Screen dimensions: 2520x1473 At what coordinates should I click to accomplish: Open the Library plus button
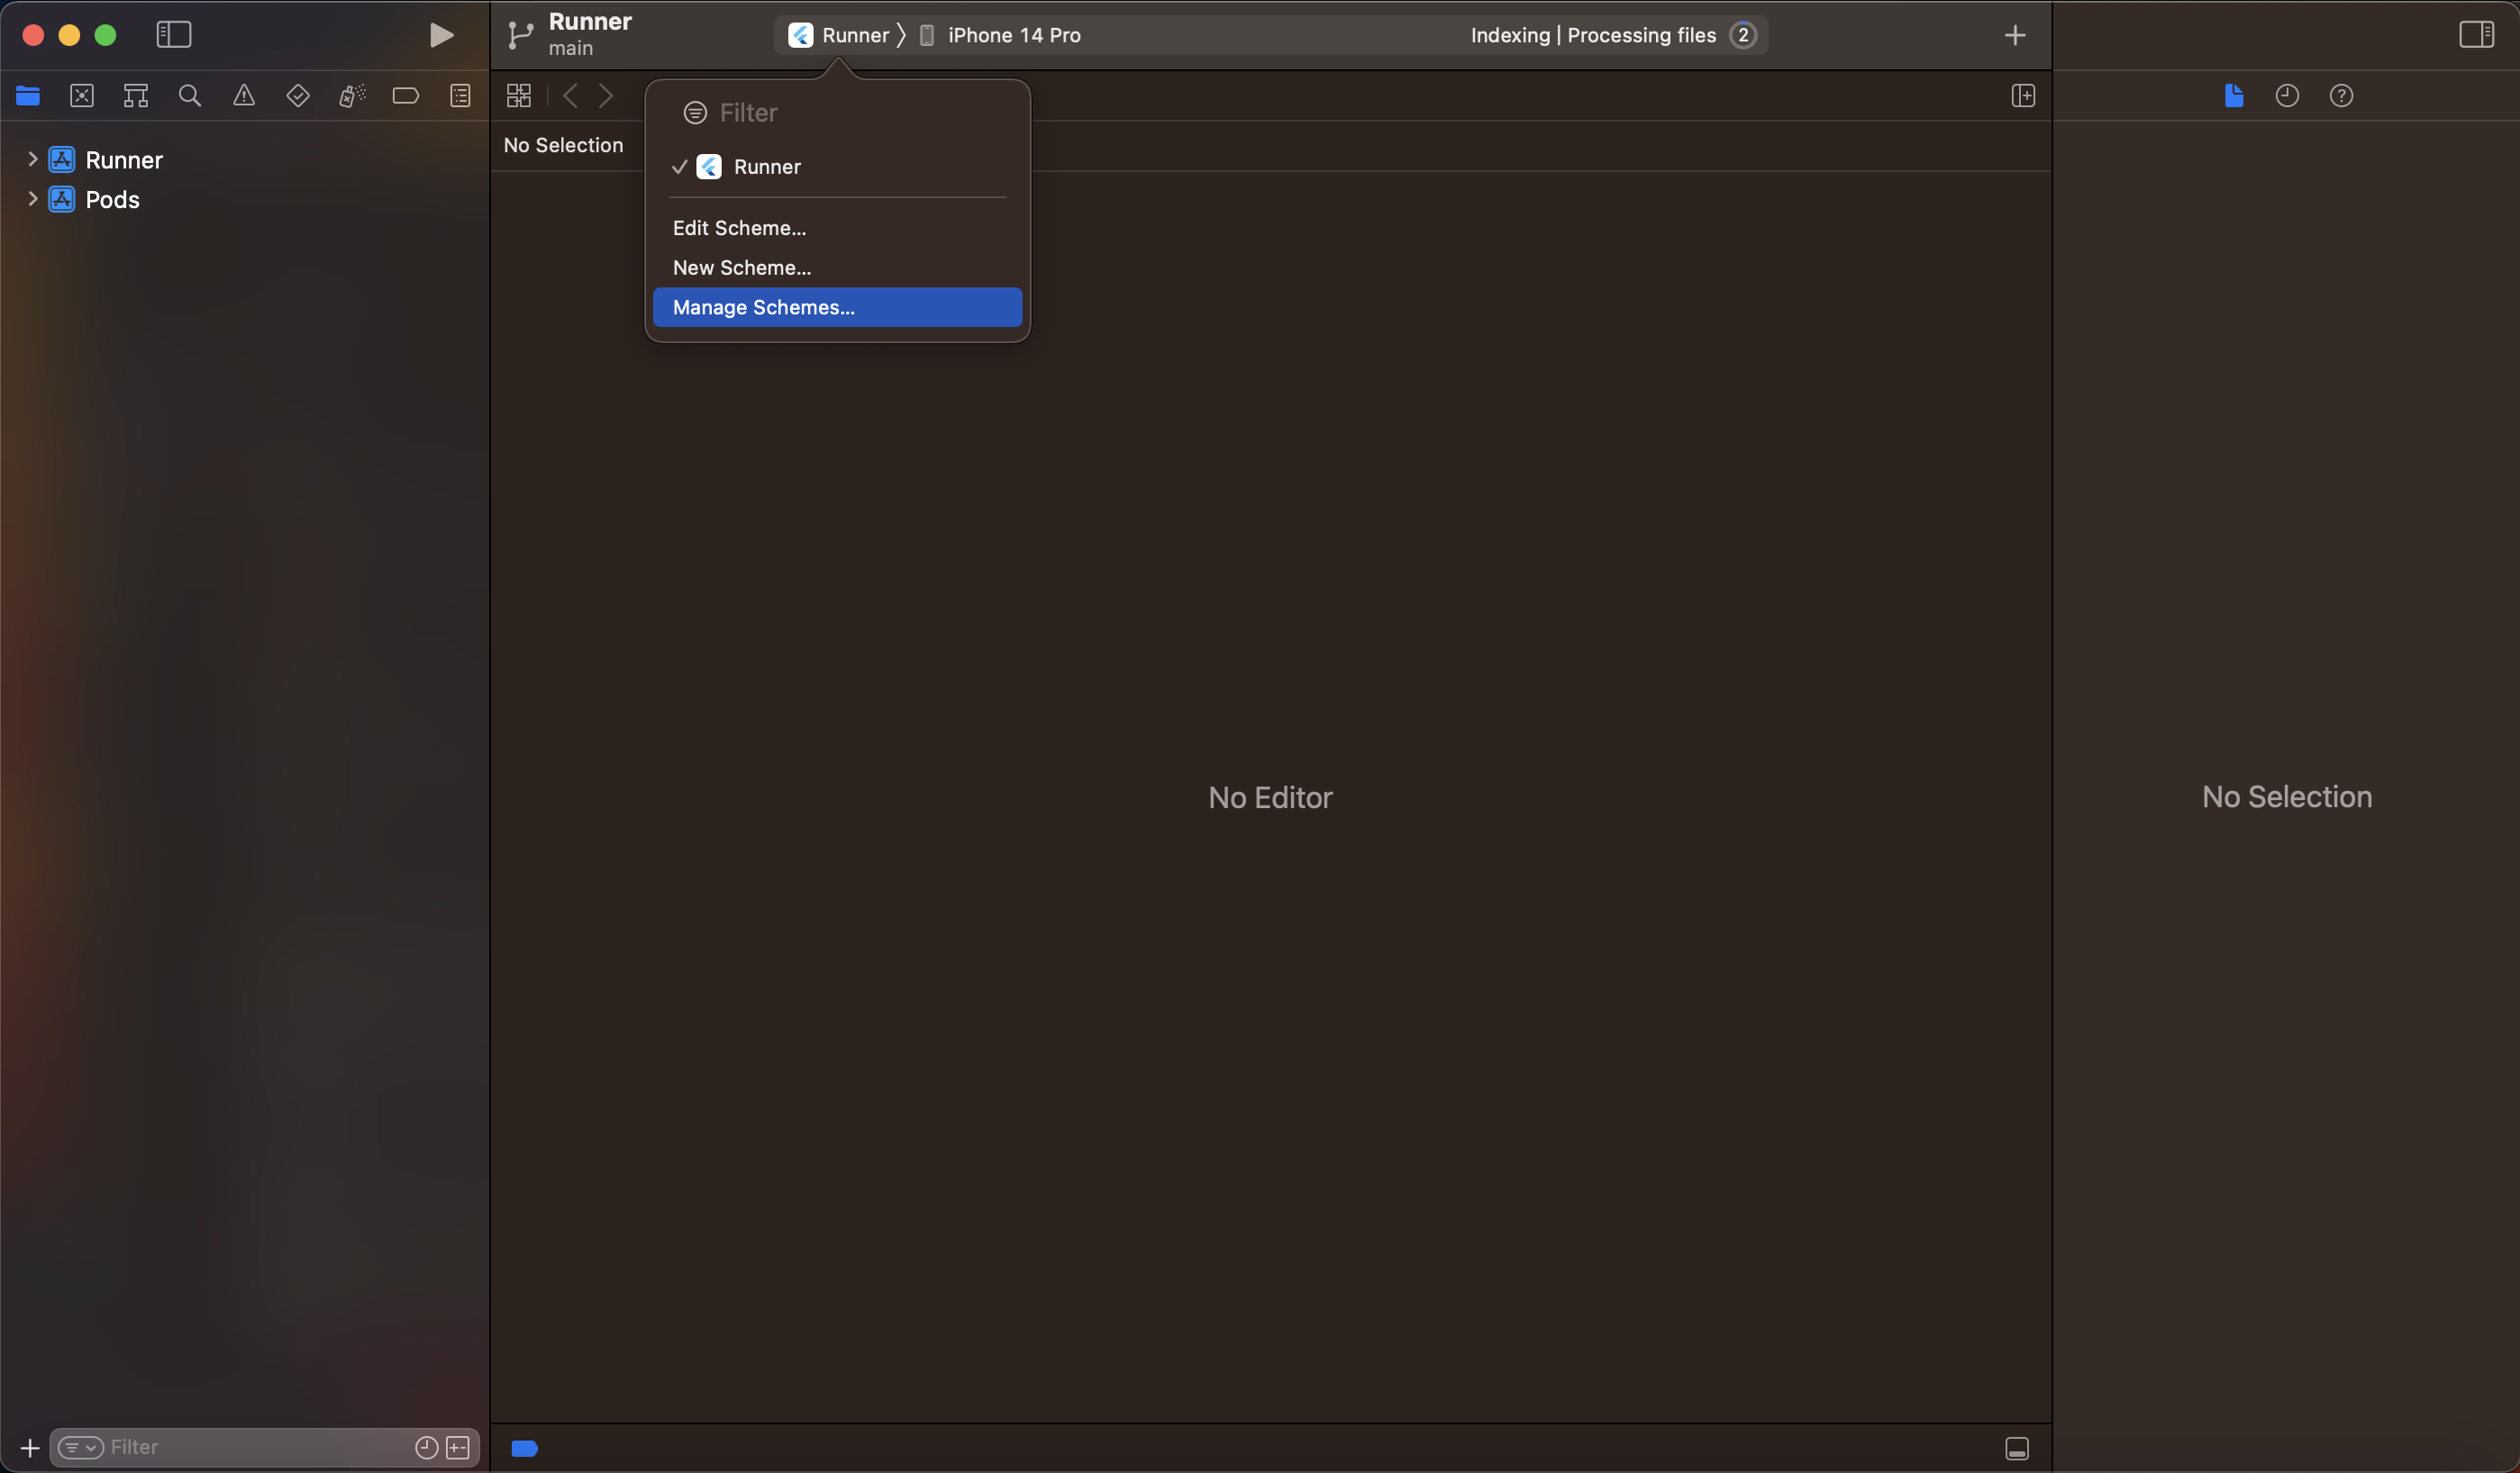tap(2015, 36)
